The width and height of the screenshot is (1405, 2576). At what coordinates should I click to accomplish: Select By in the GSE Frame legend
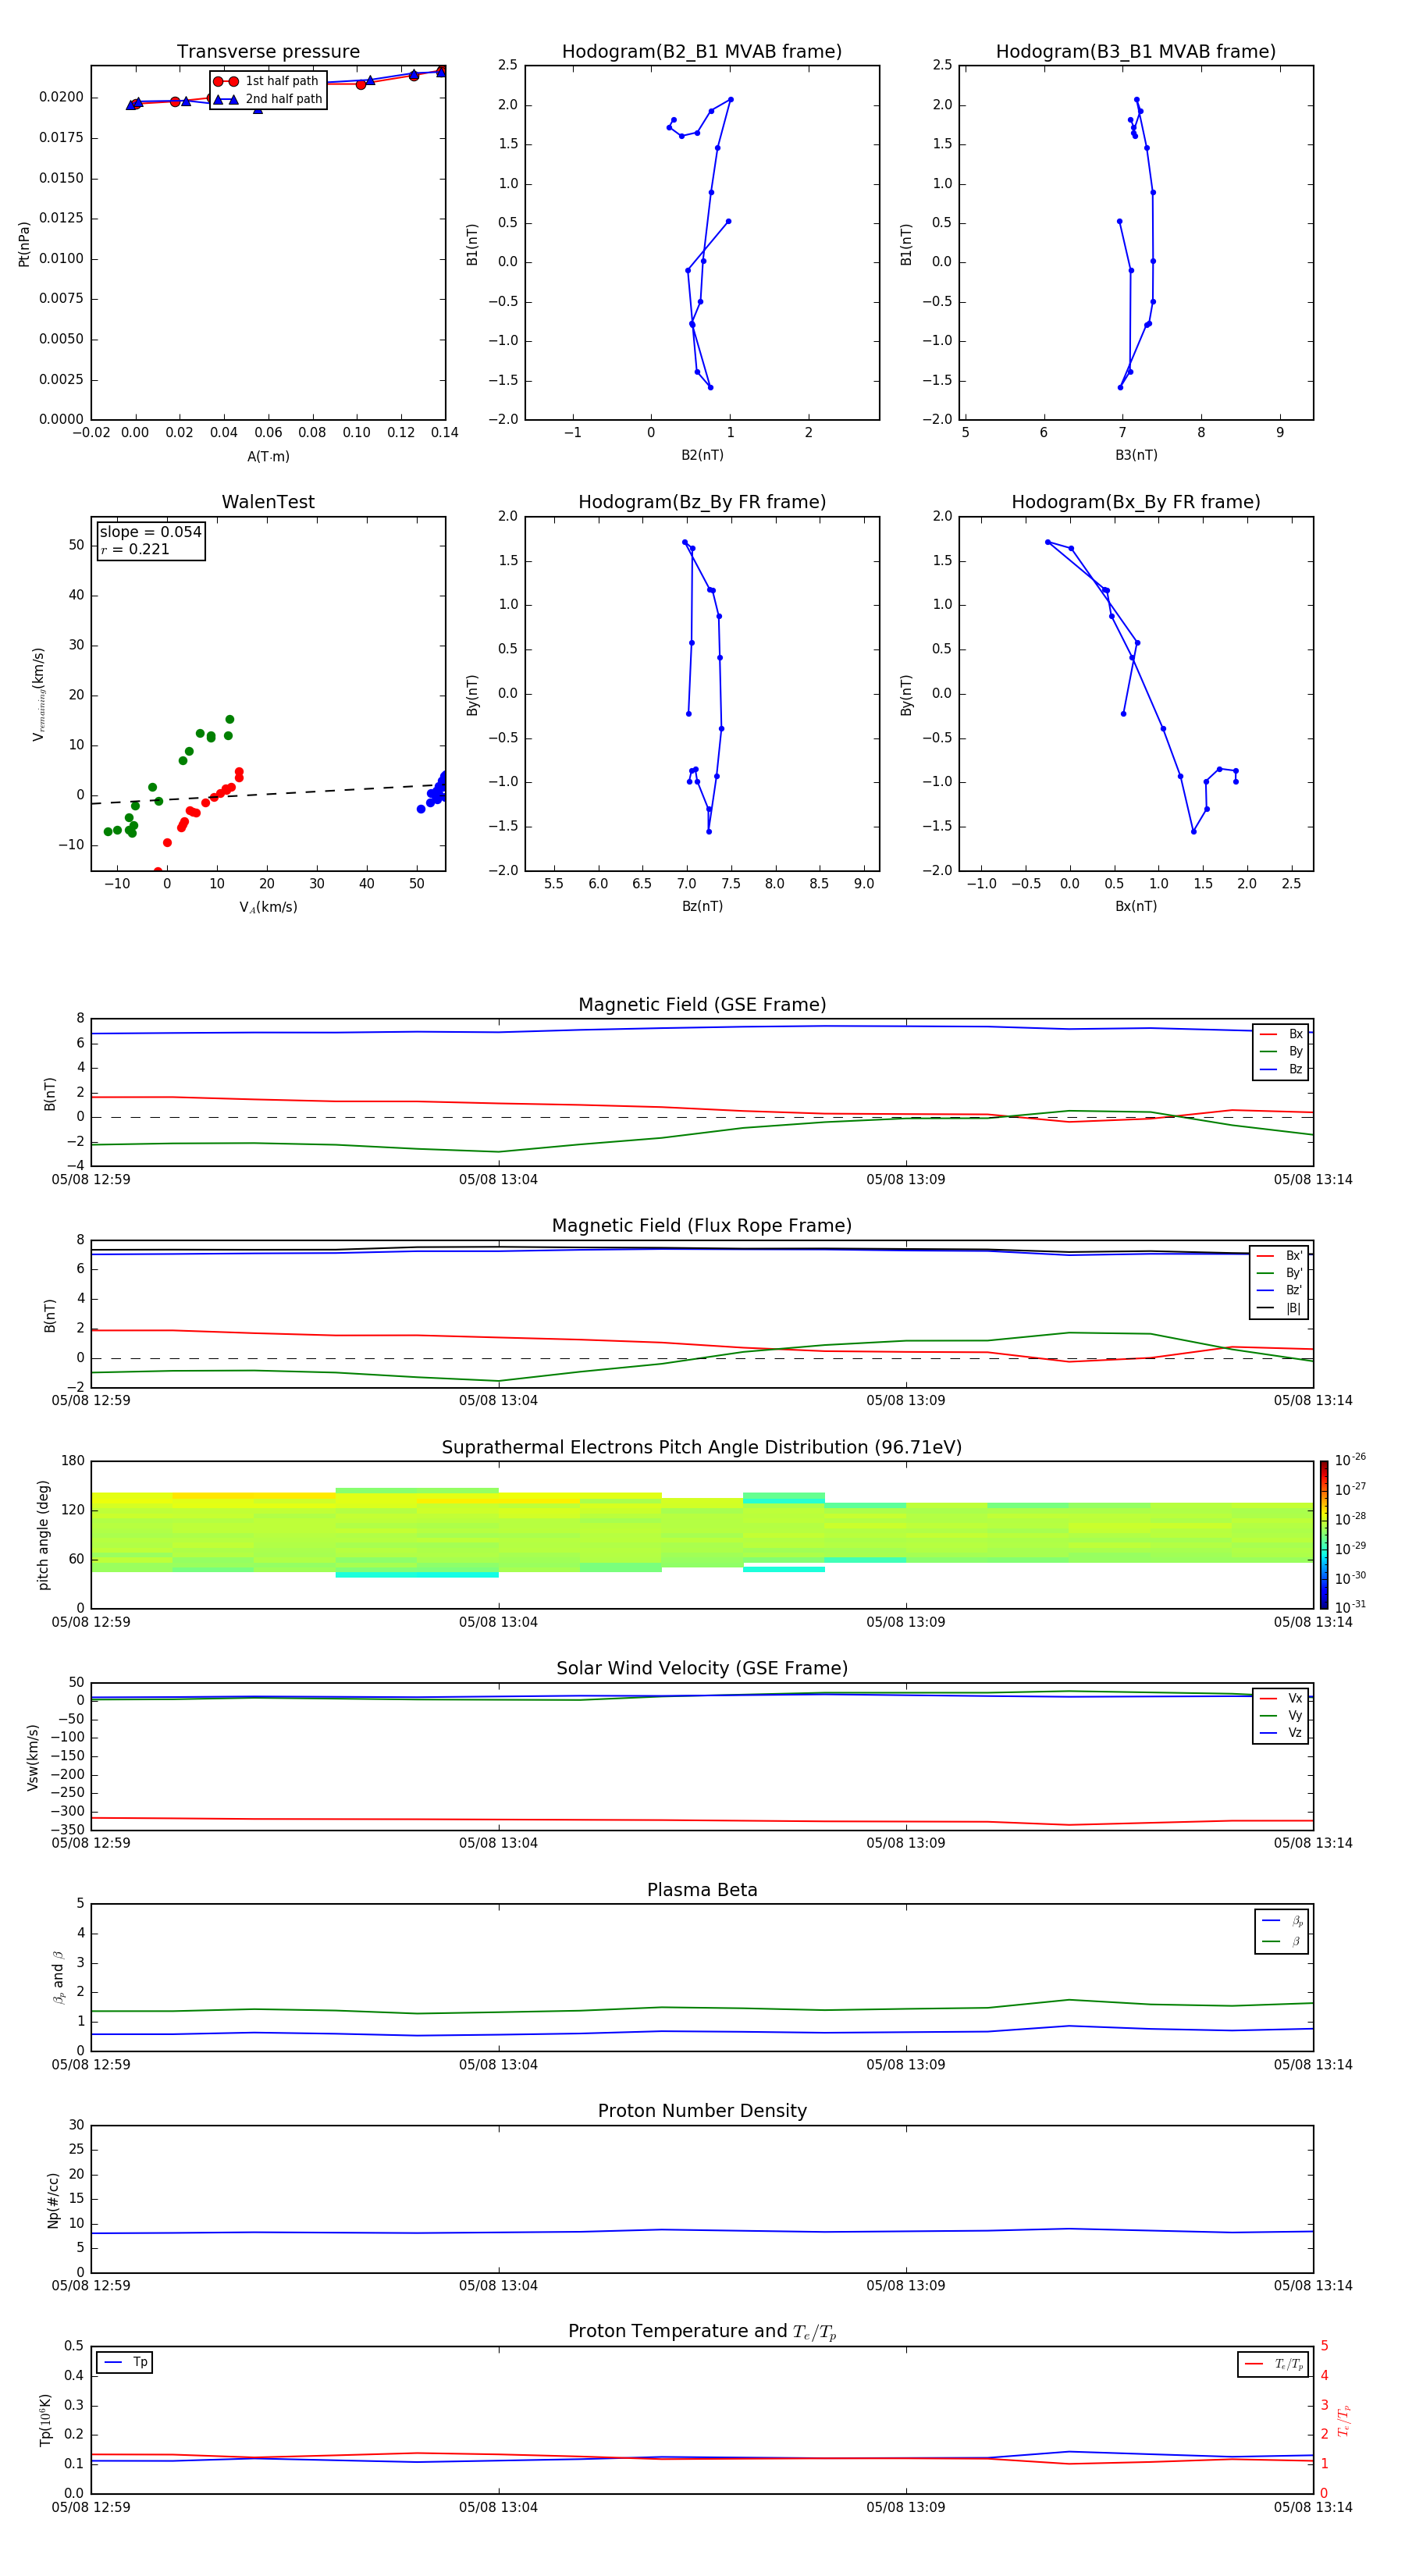[1281, 1051]
